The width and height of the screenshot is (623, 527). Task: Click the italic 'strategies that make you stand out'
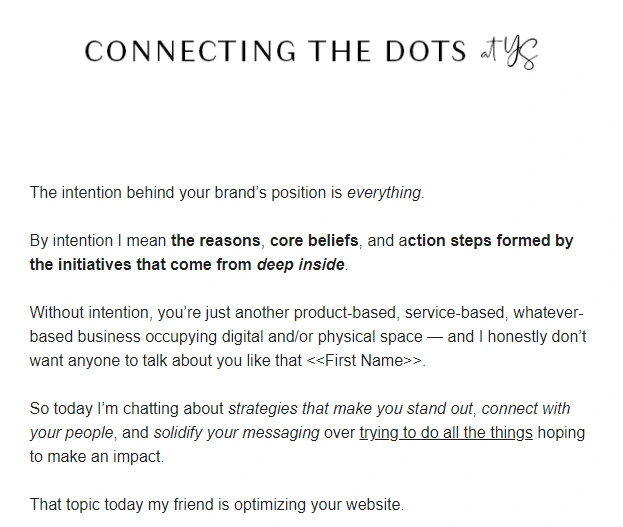(x=350, y=409)
